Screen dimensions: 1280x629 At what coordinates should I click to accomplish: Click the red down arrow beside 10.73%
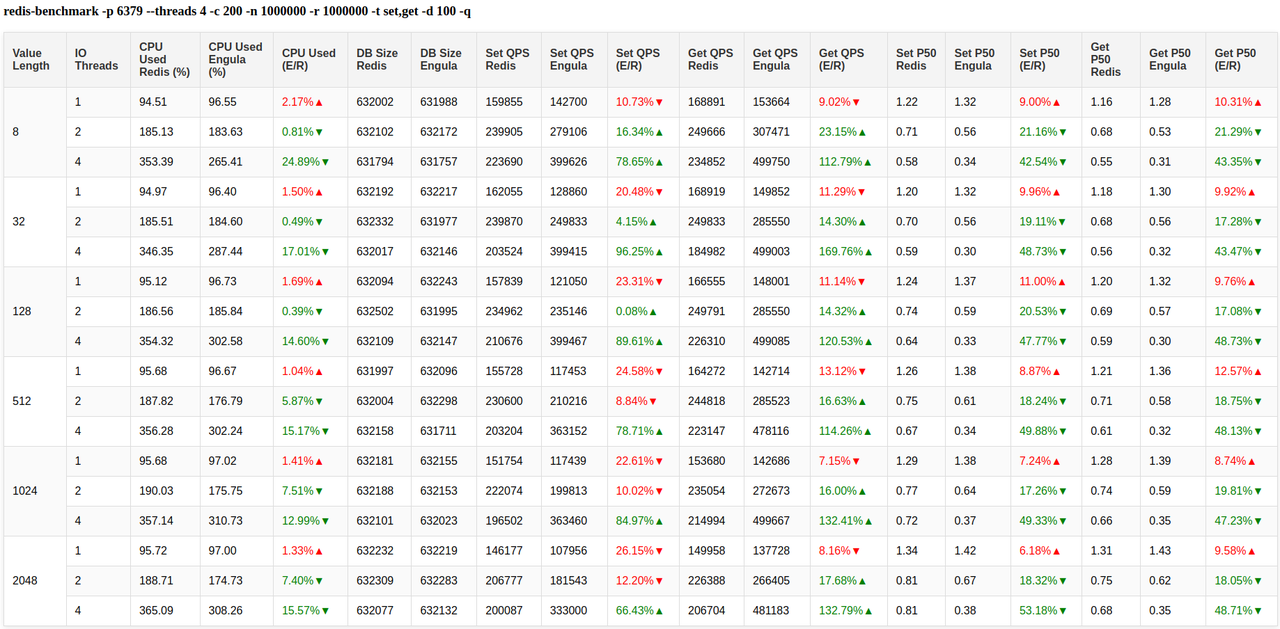pyautogui.click(x=659, y=102)
